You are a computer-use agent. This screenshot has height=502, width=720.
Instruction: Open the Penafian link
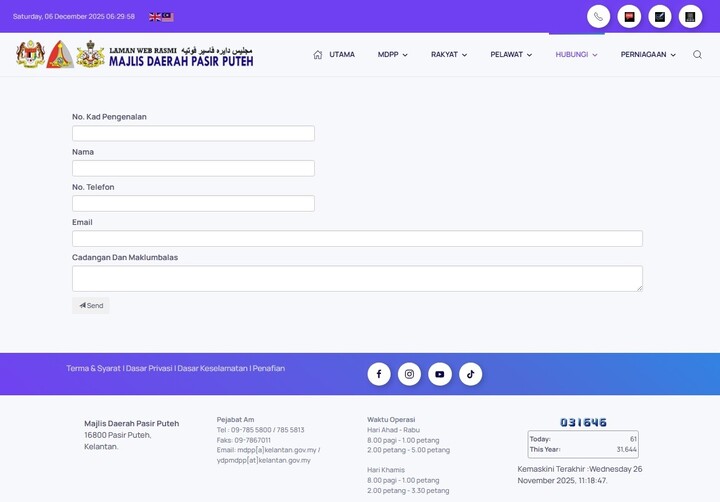point(269,368)
